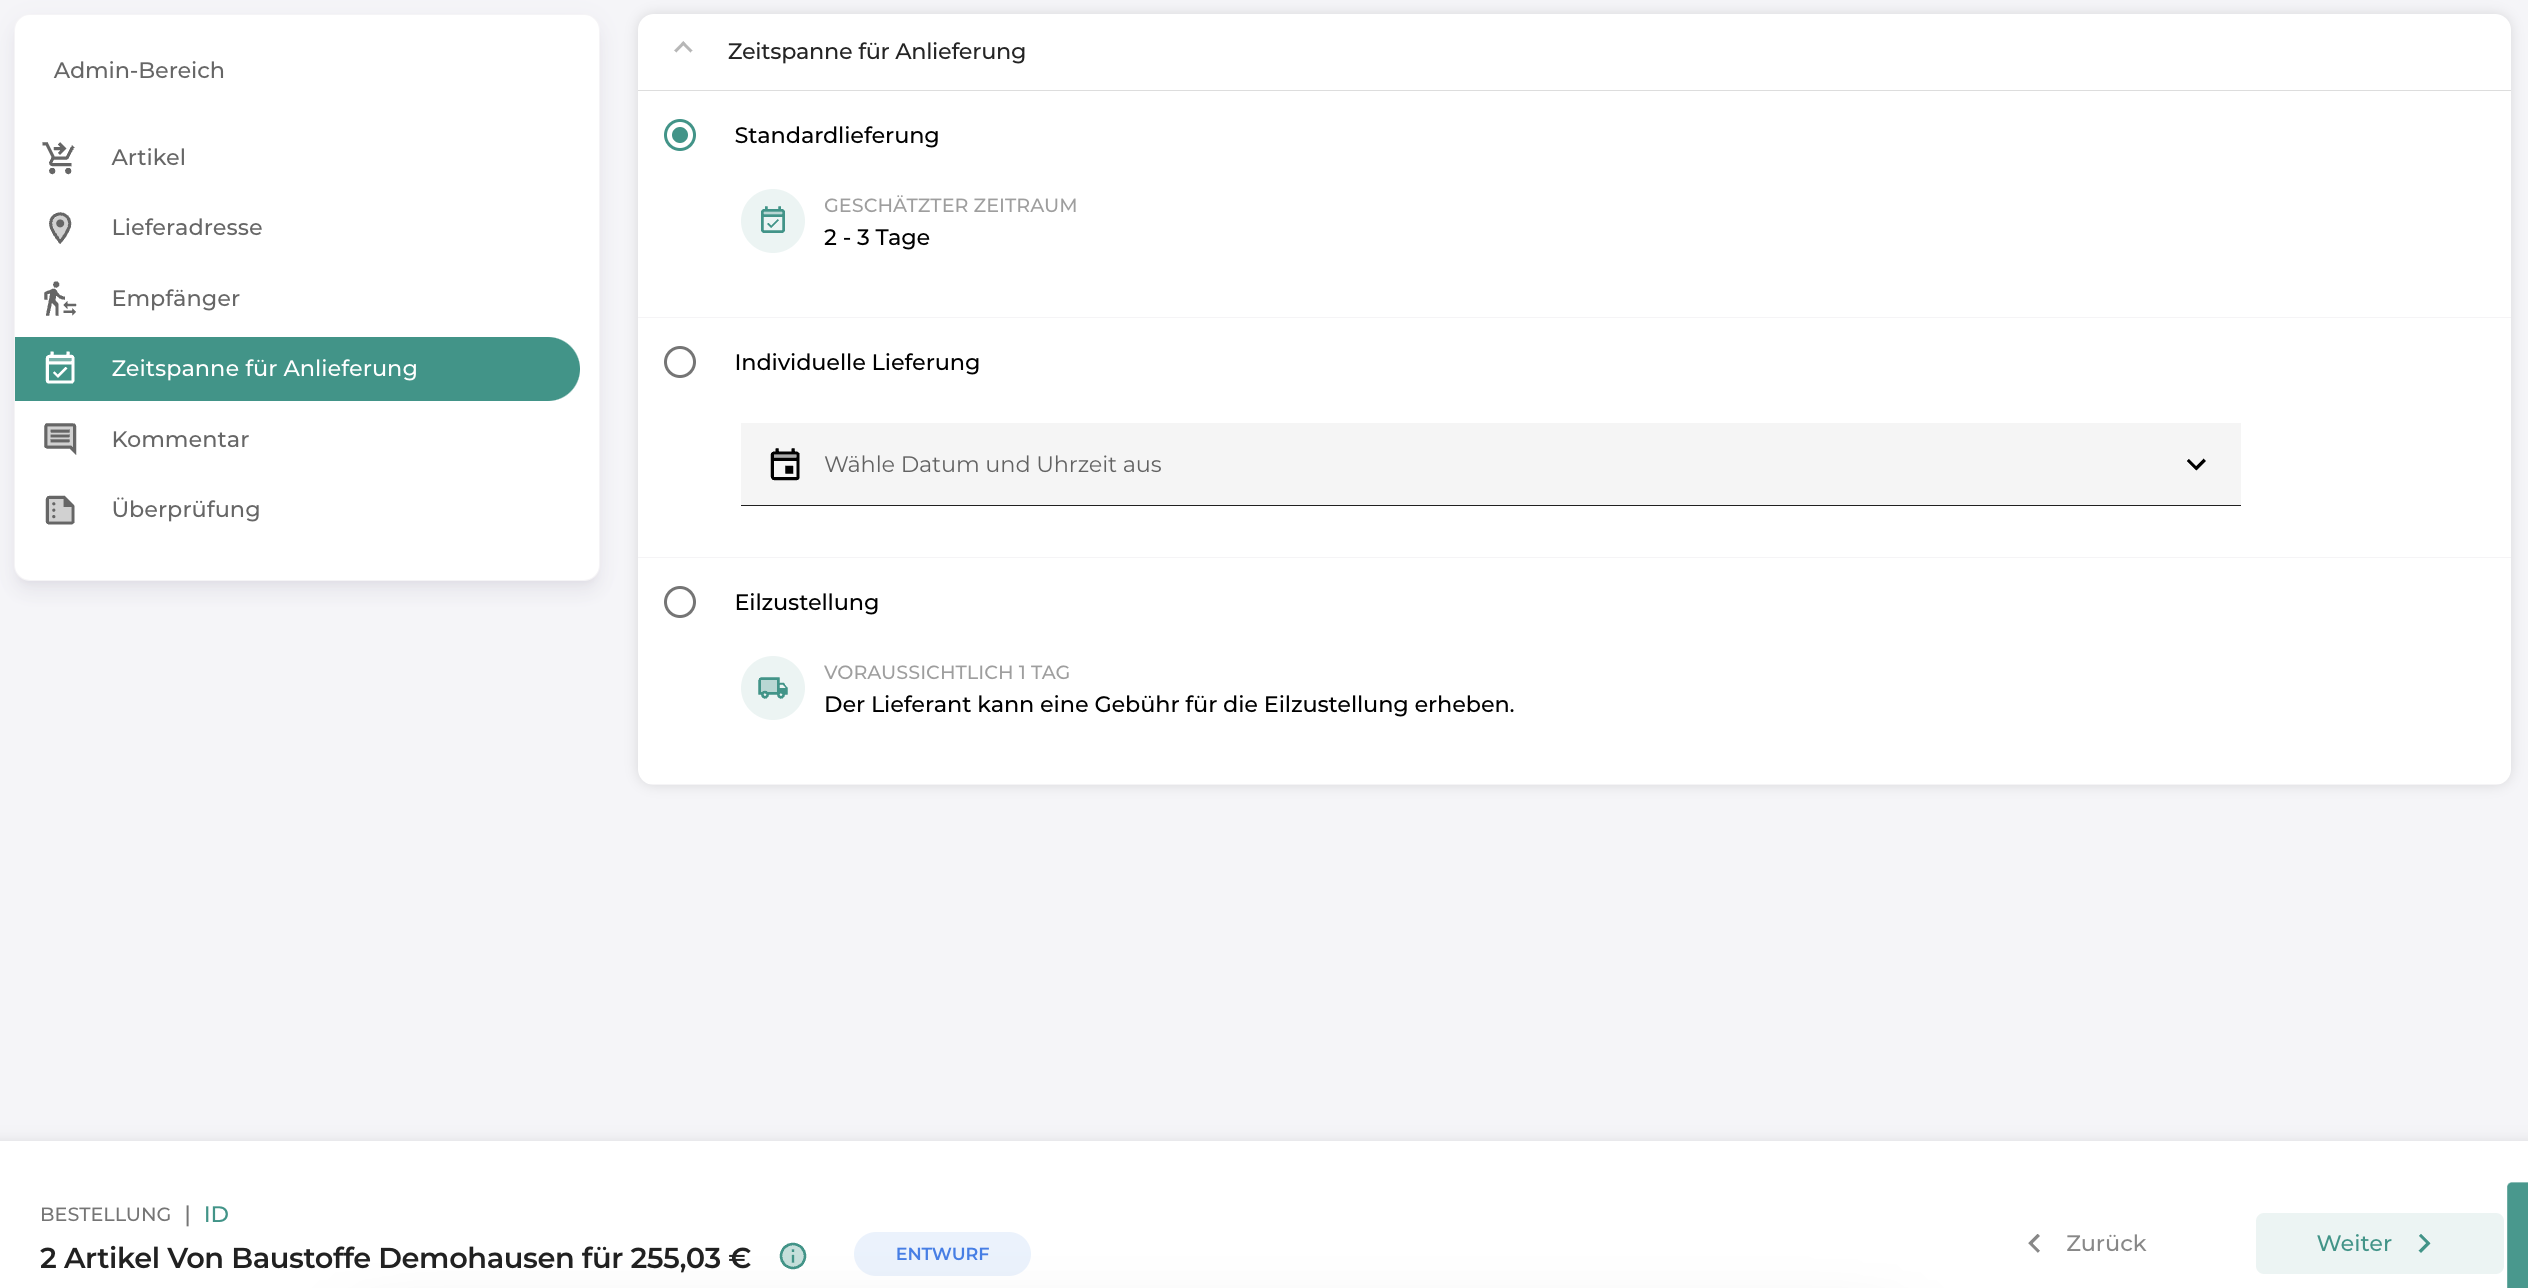Viewport: 2528px width, 1288px height.
Task: Open the Kommentar menu item
Action: pos(298,439)
